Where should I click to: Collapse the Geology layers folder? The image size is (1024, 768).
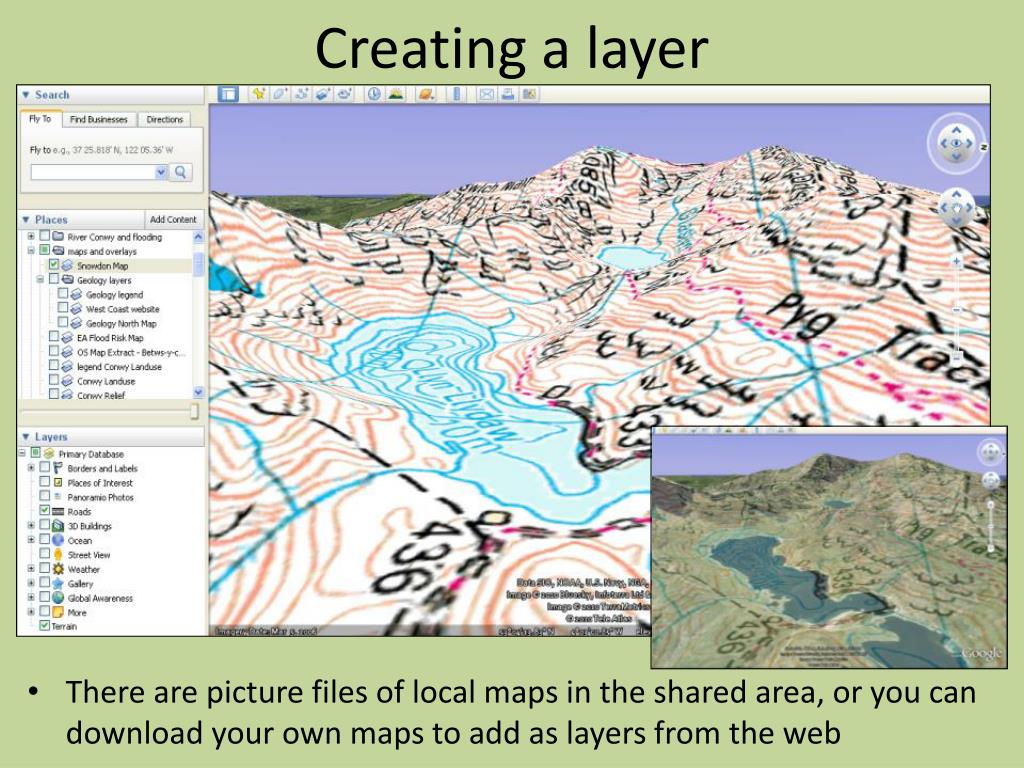40,280
